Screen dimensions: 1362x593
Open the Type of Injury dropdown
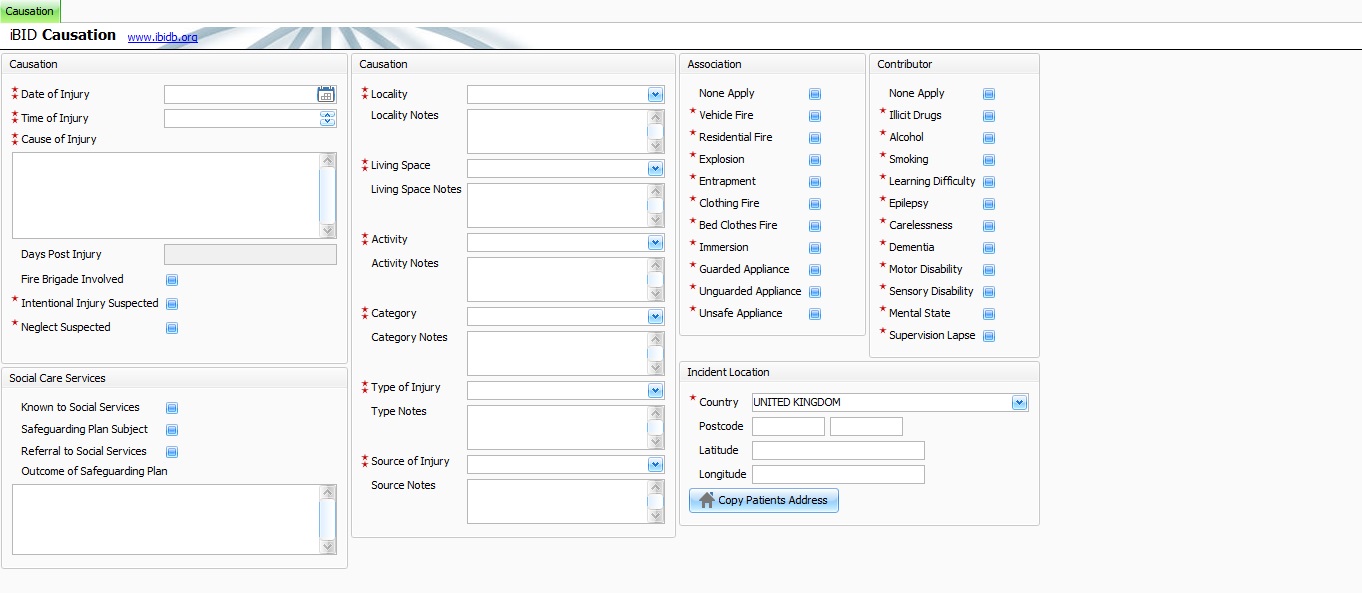pyautogui.click(x=655, y=390)
